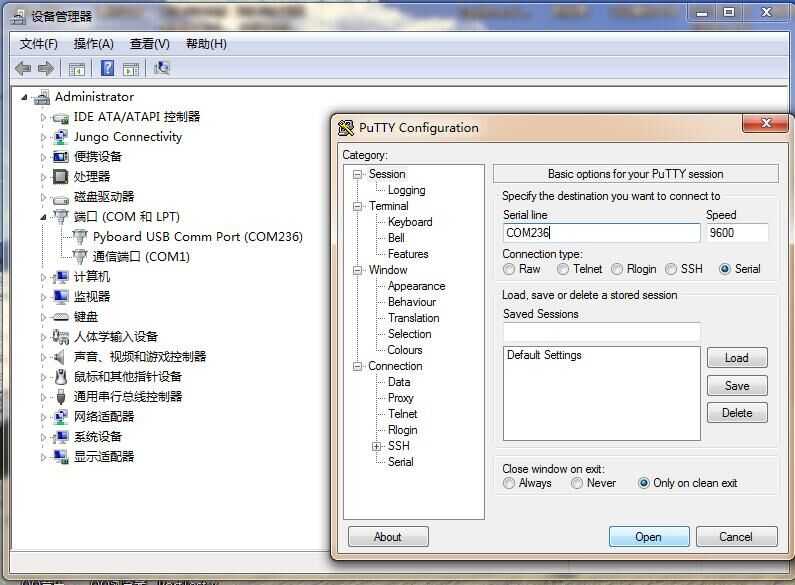The width and height of the screenshot is (795, 585).
Task: Open the 文件(F) menu
Action: tap(39, 44)
